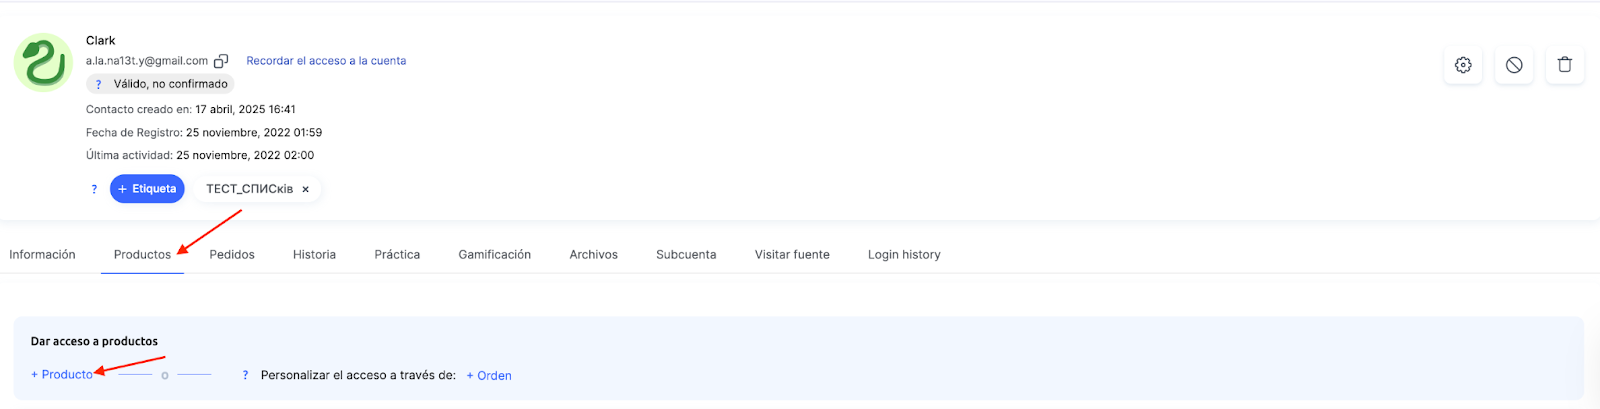Click the Fecha de Registro date line
The image size is (1600, 409).
click(x=204, y=133)
